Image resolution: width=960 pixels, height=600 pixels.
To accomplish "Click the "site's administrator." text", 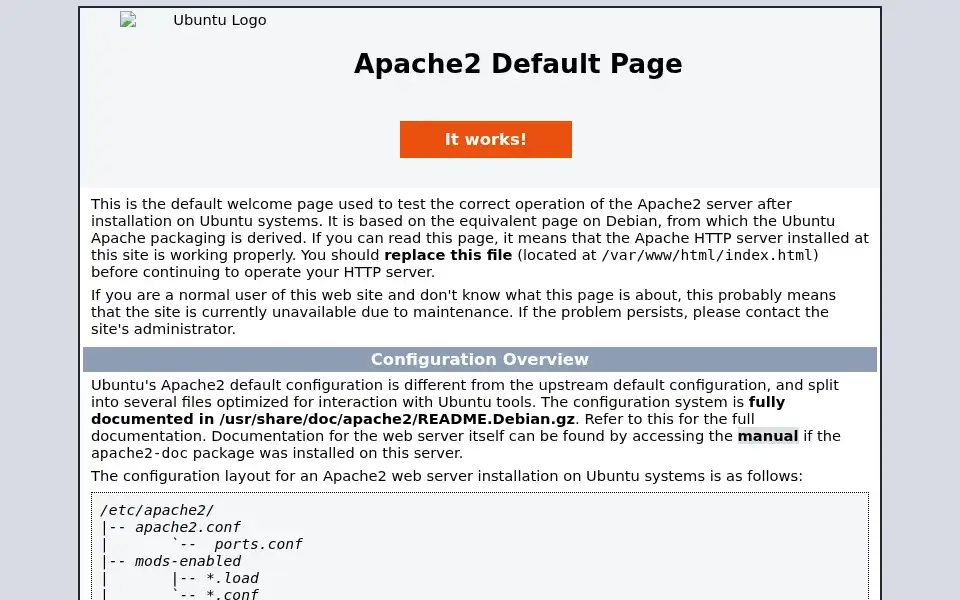I will (x=163, y=329).
